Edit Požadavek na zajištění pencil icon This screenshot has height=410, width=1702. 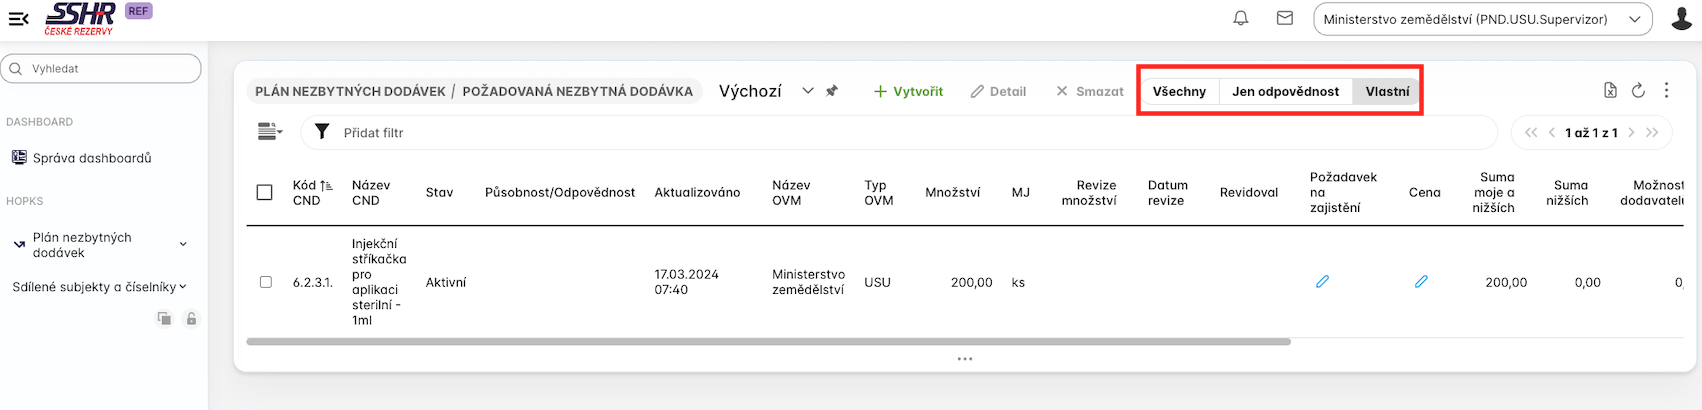point(1322,282)
